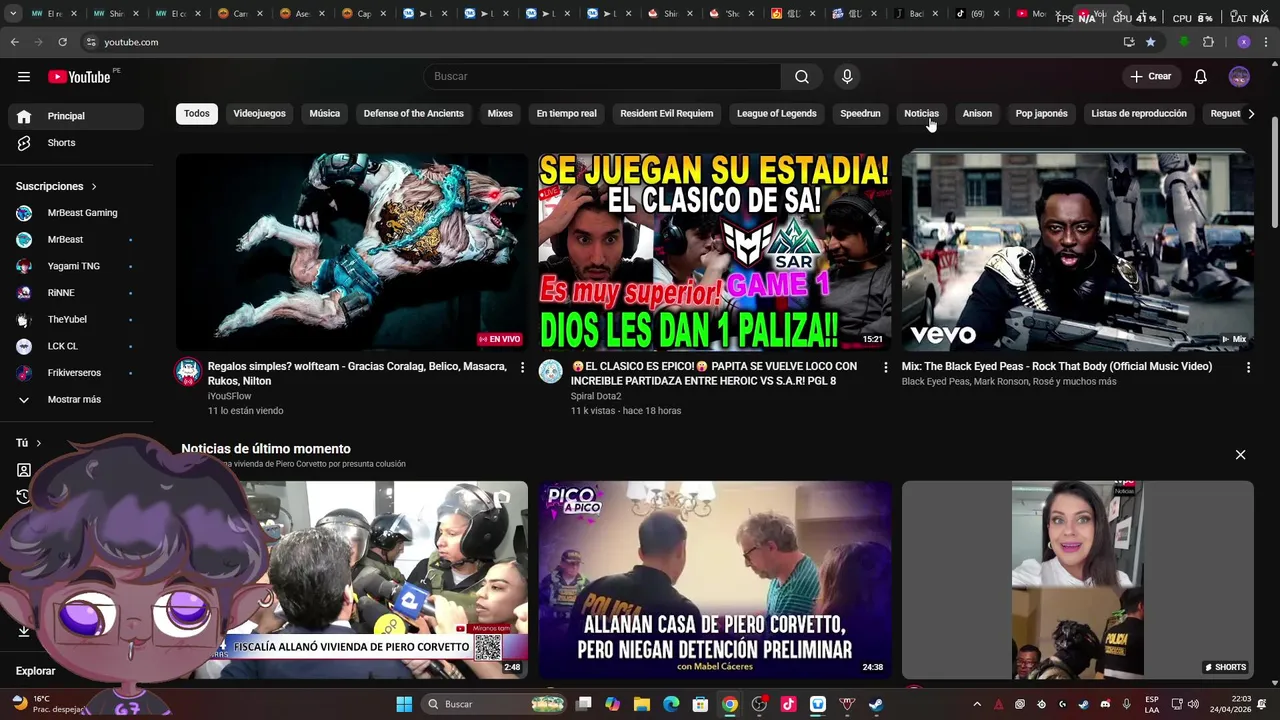The height and width of the screenshot is (720, 1280).
Task: Select the Anison chip
Action: coord(977,114)
